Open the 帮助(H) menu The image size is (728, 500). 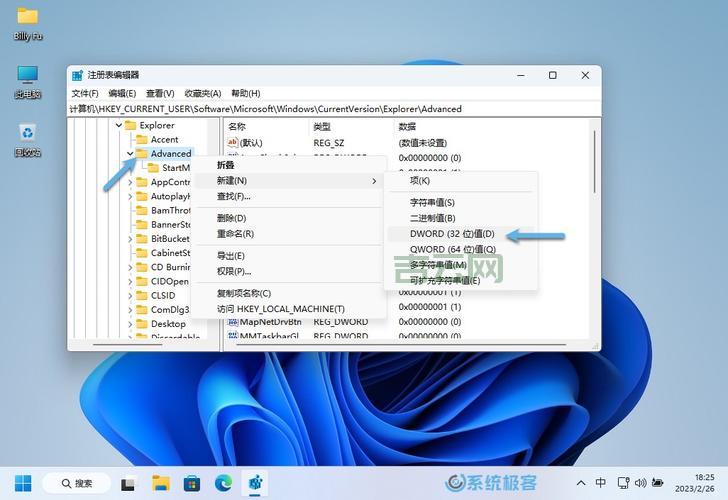246,93
